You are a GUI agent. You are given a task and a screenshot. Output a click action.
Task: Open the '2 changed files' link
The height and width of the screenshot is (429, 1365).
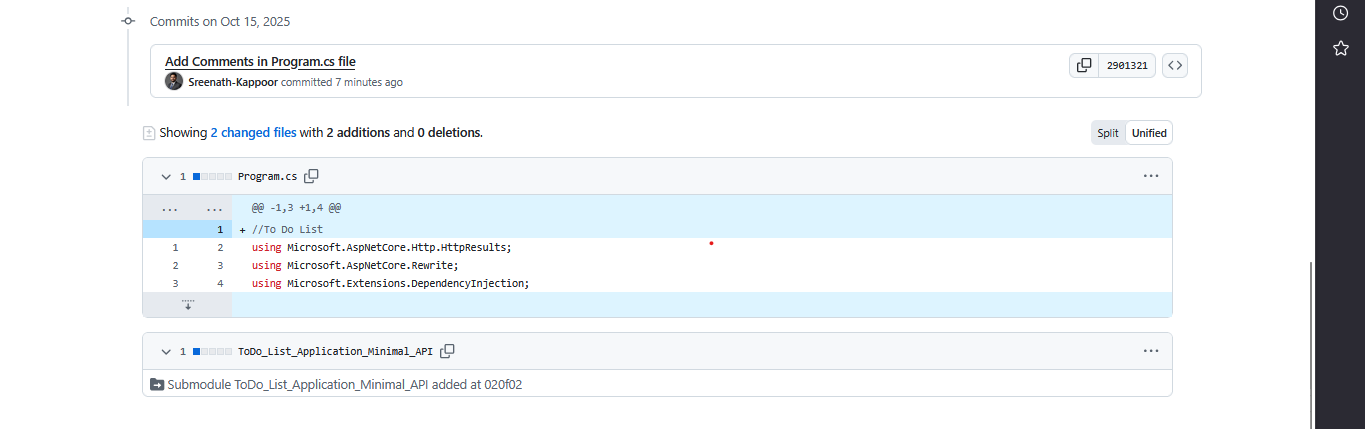click(x=253, y=132)
